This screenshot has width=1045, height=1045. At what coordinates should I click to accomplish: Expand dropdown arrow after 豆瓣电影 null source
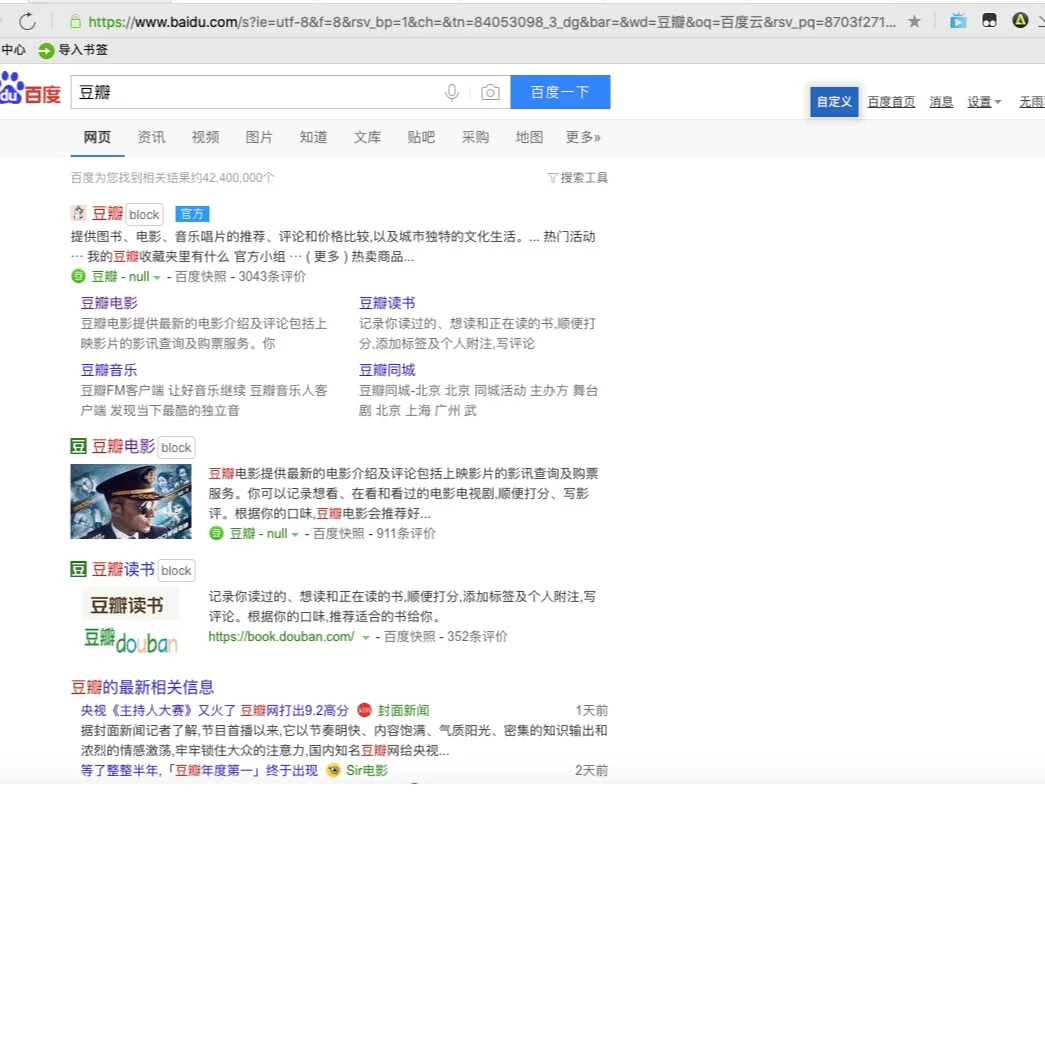(295, 534)
